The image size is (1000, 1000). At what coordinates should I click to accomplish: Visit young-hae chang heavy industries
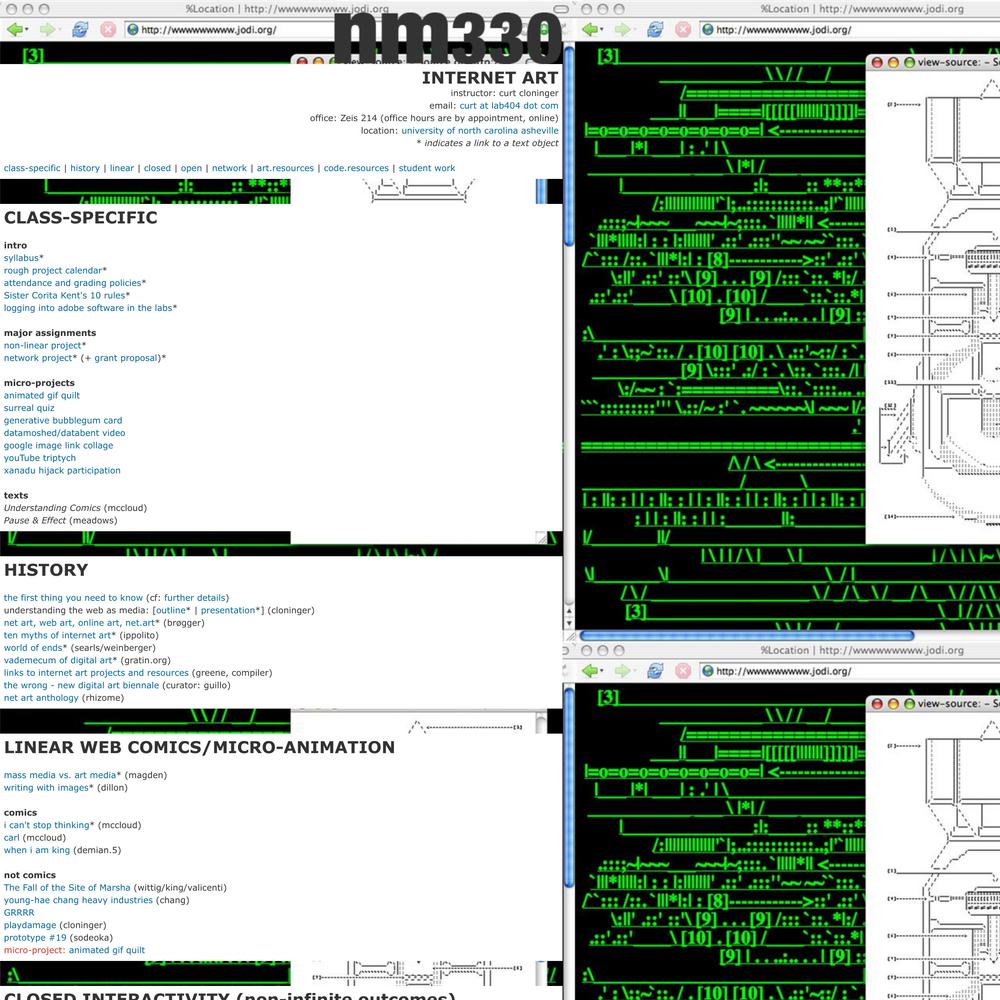pos(78,901)
